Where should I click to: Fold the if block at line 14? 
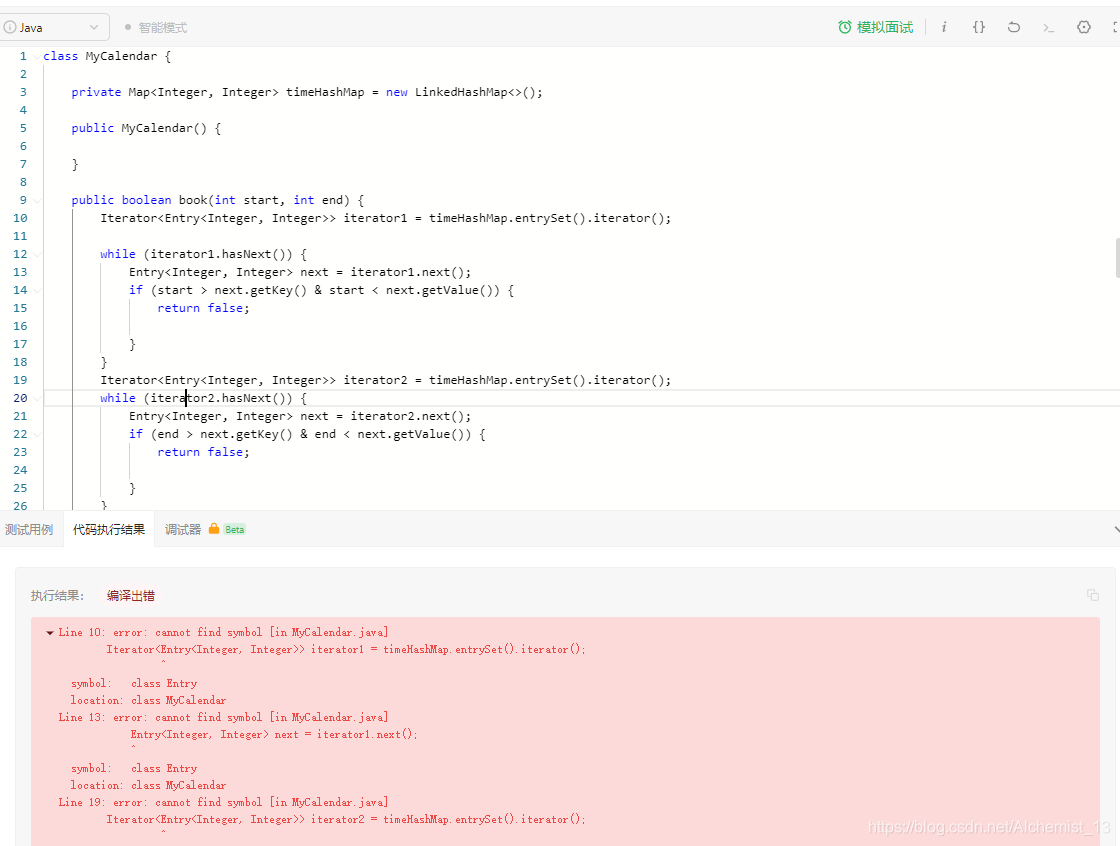[37, 290]
